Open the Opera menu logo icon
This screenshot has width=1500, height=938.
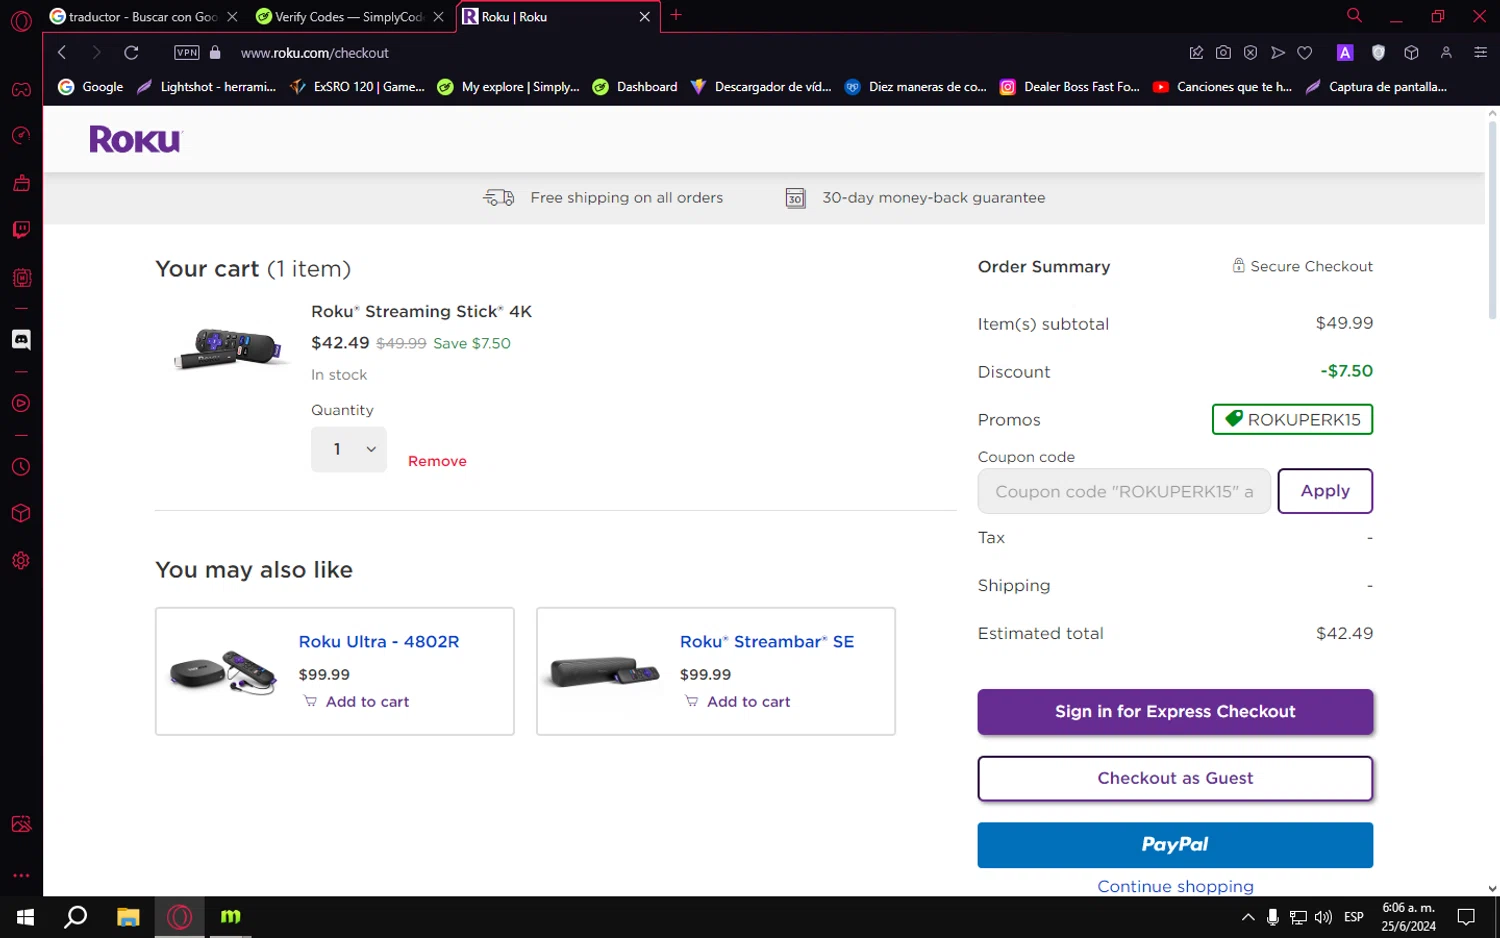coord(21,21)
